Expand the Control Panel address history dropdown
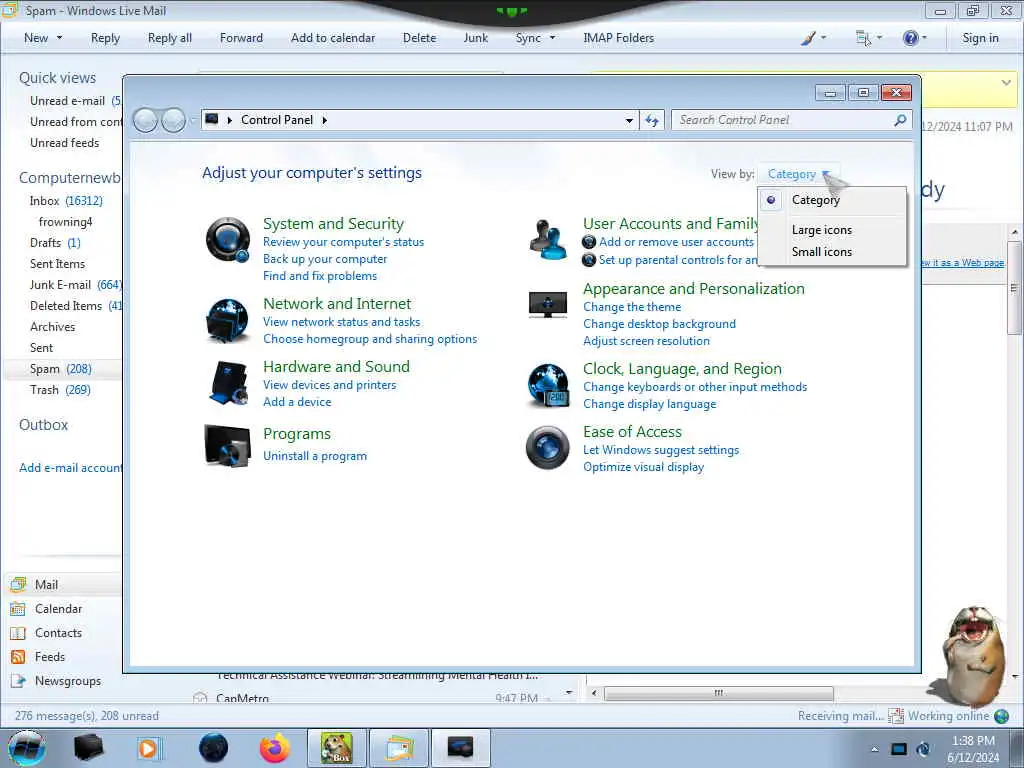The height and width of the screenshot is (768, 1024). pyautogui.click(x=629, y=120)
